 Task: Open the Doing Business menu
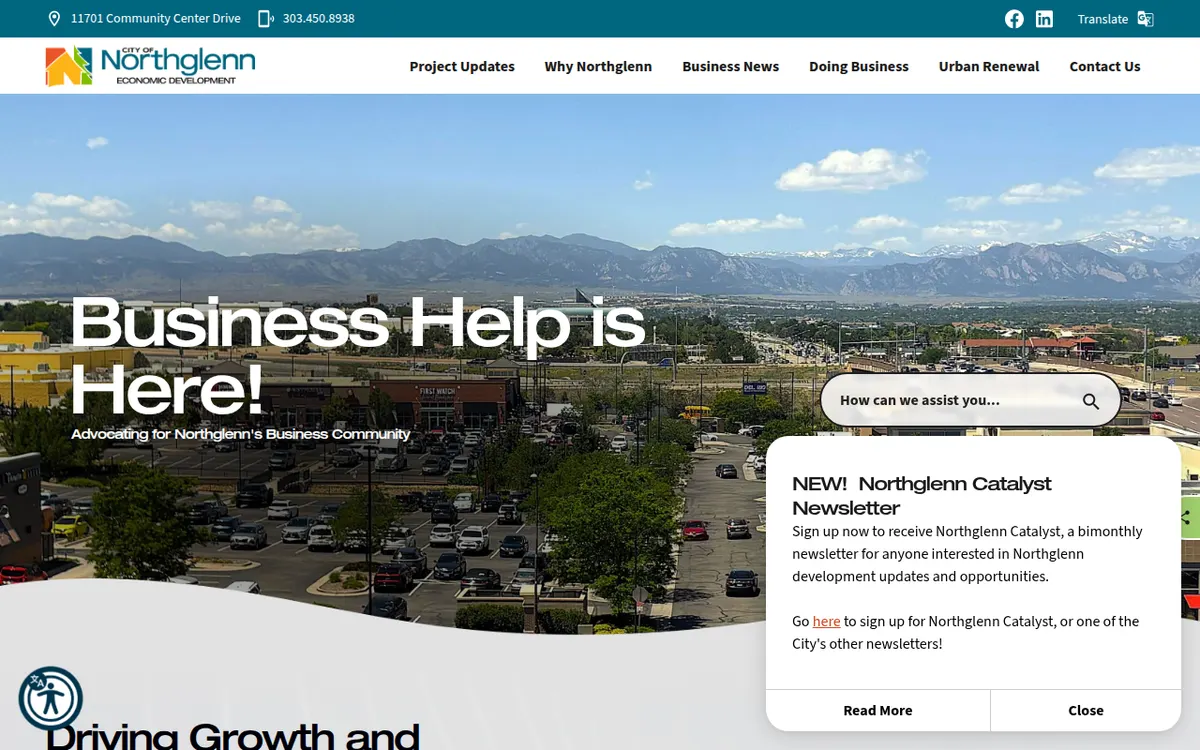point(859,66)
